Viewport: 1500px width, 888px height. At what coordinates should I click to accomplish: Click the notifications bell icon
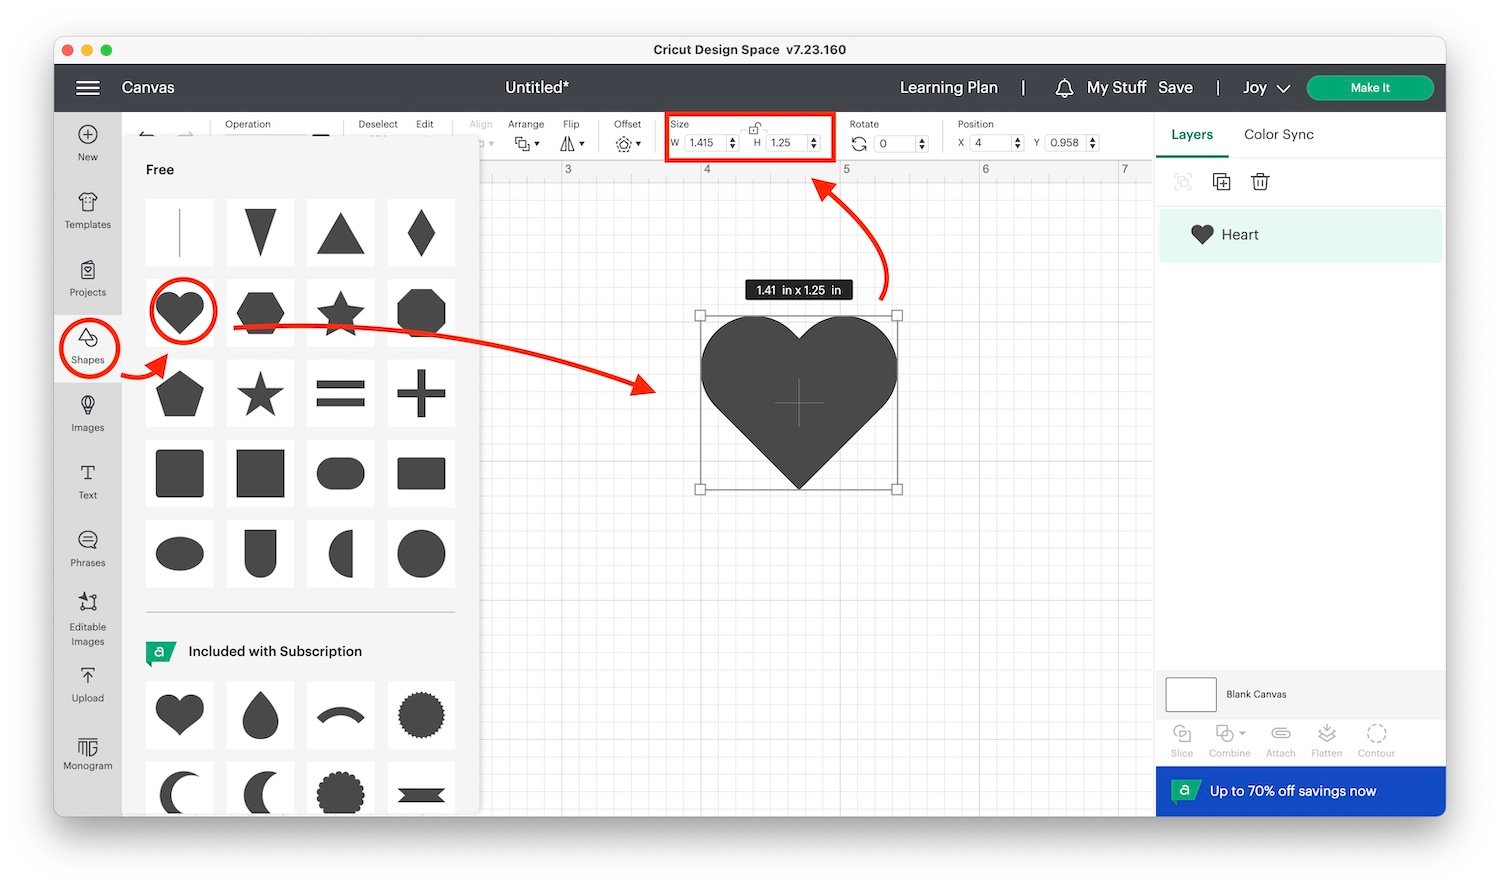coord(1064,88)
